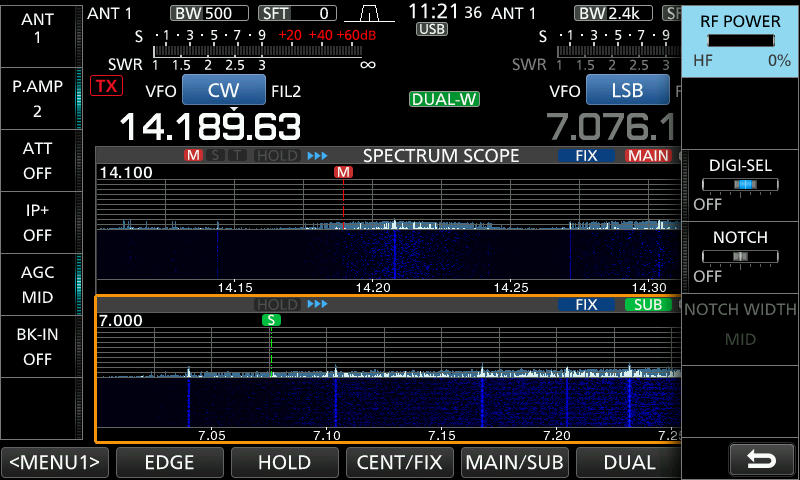Tap the passband filter shape icon

[x=369, y=14]
